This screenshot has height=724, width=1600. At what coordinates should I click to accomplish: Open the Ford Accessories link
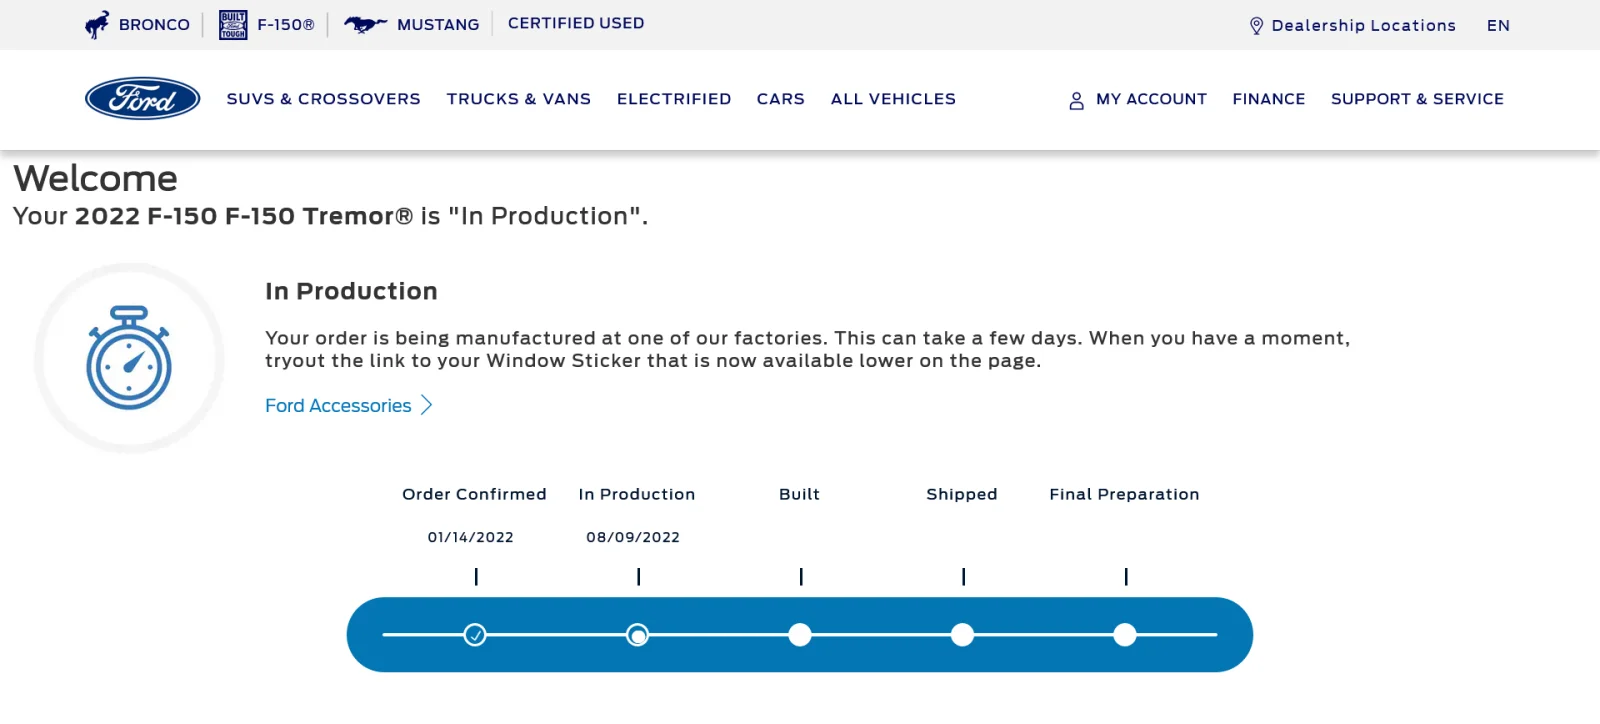point(338,405)
